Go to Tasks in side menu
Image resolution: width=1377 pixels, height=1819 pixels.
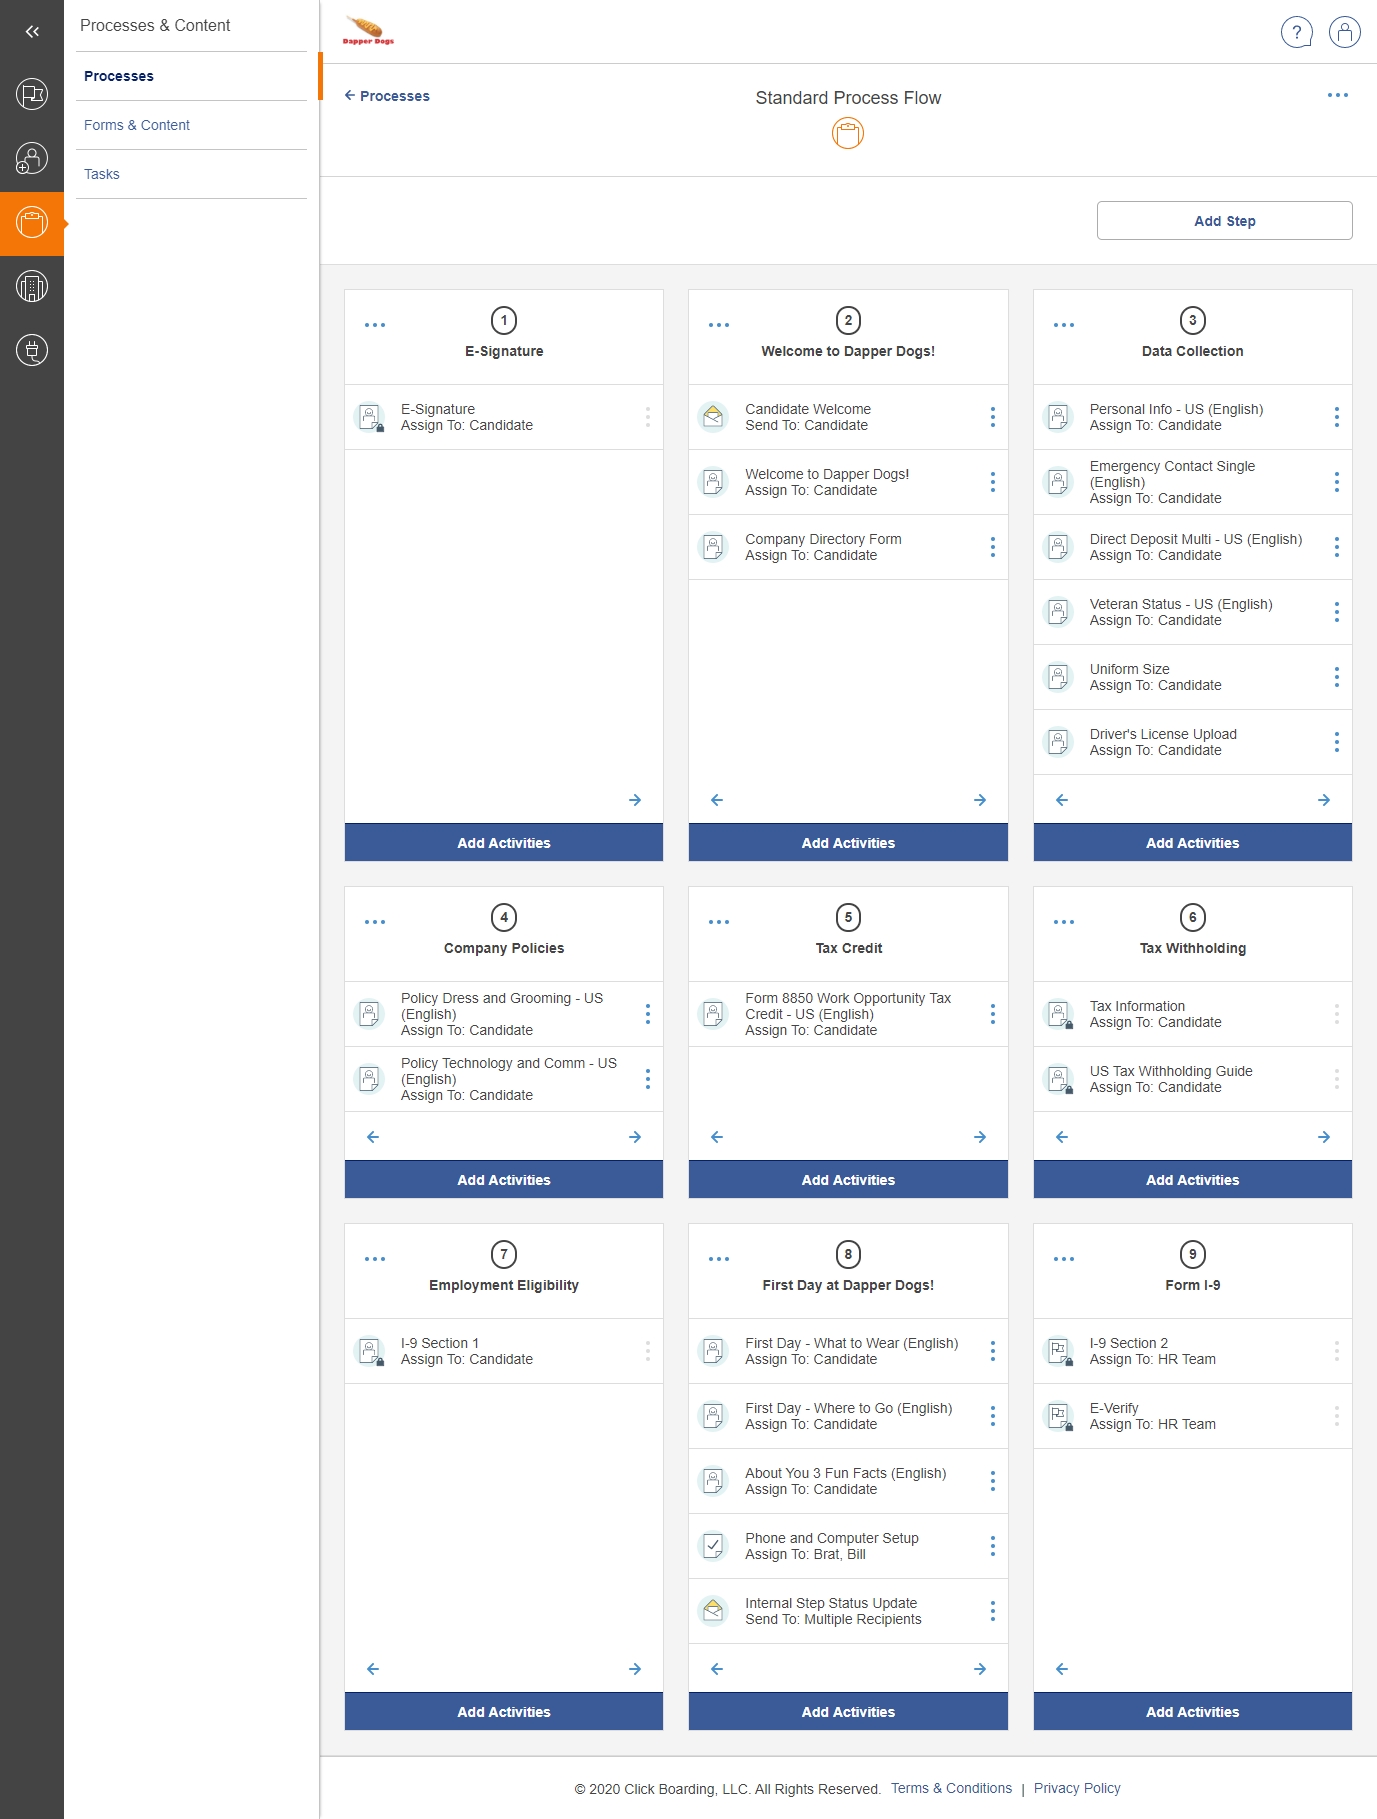coord(102,174)
